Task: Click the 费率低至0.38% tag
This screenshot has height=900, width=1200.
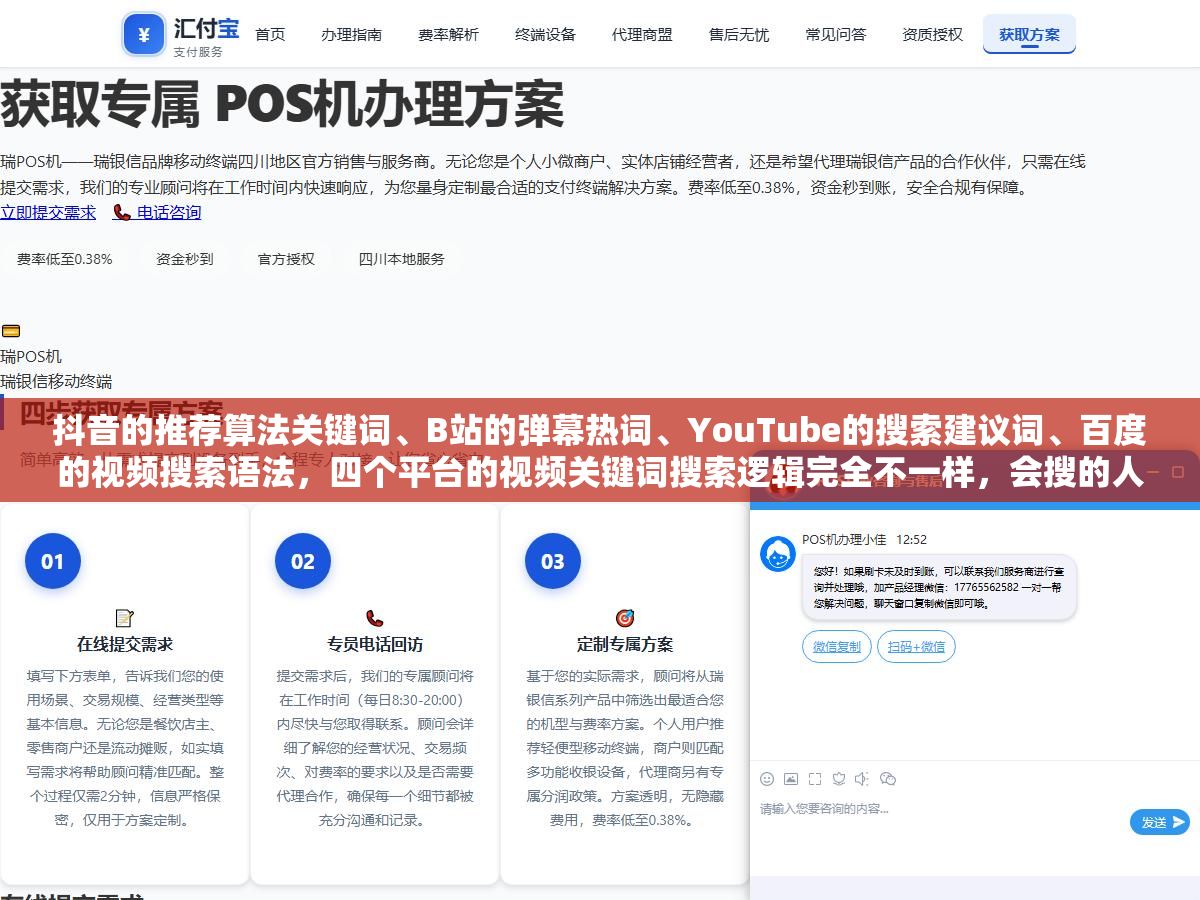Action: 64,259
